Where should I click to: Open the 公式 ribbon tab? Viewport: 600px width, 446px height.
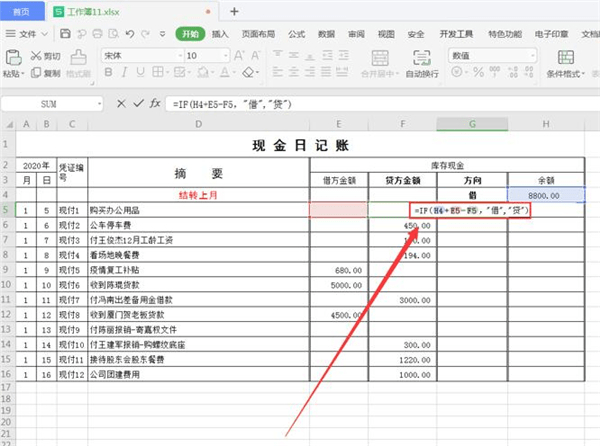[x=297, y=34]
